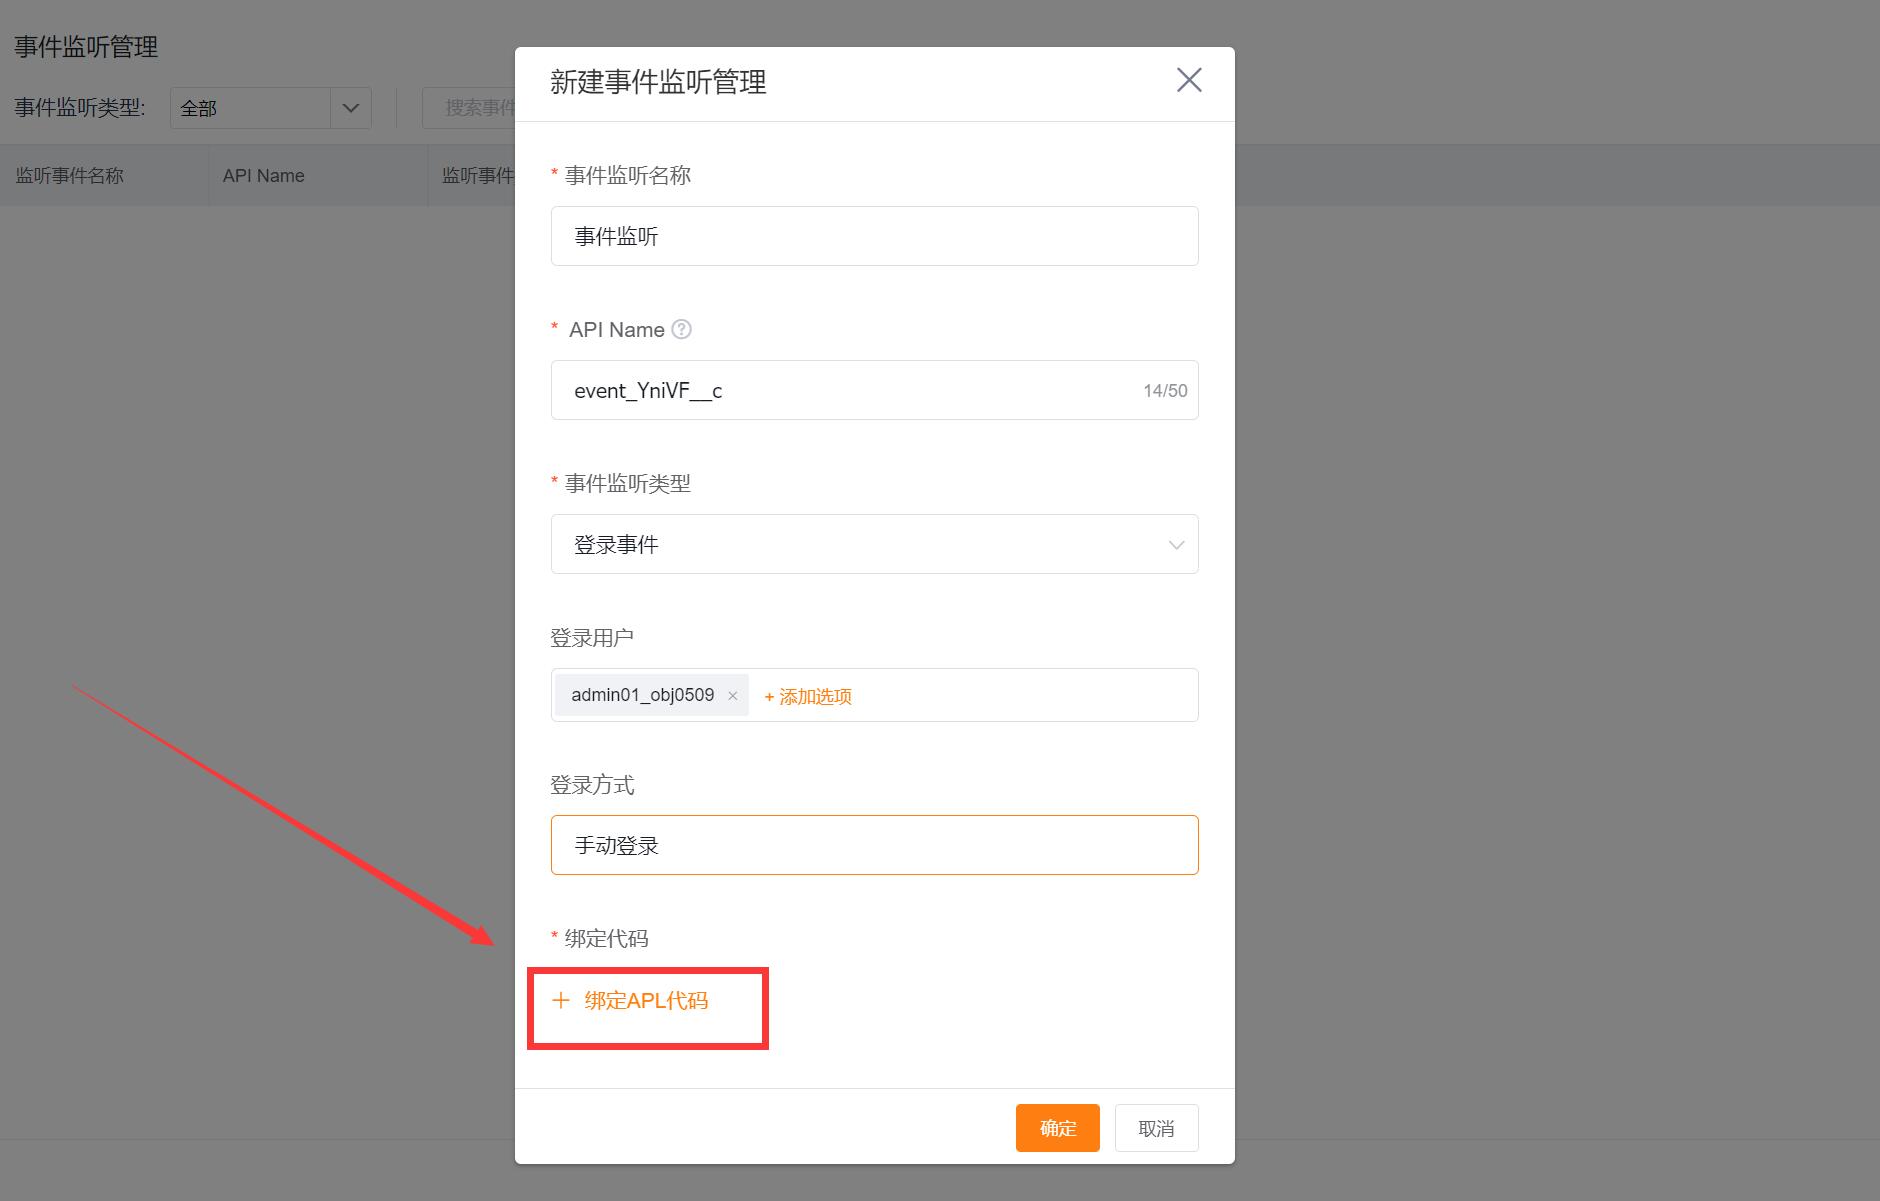
Task: Click the 登录用户 field label
Action: 592,638
